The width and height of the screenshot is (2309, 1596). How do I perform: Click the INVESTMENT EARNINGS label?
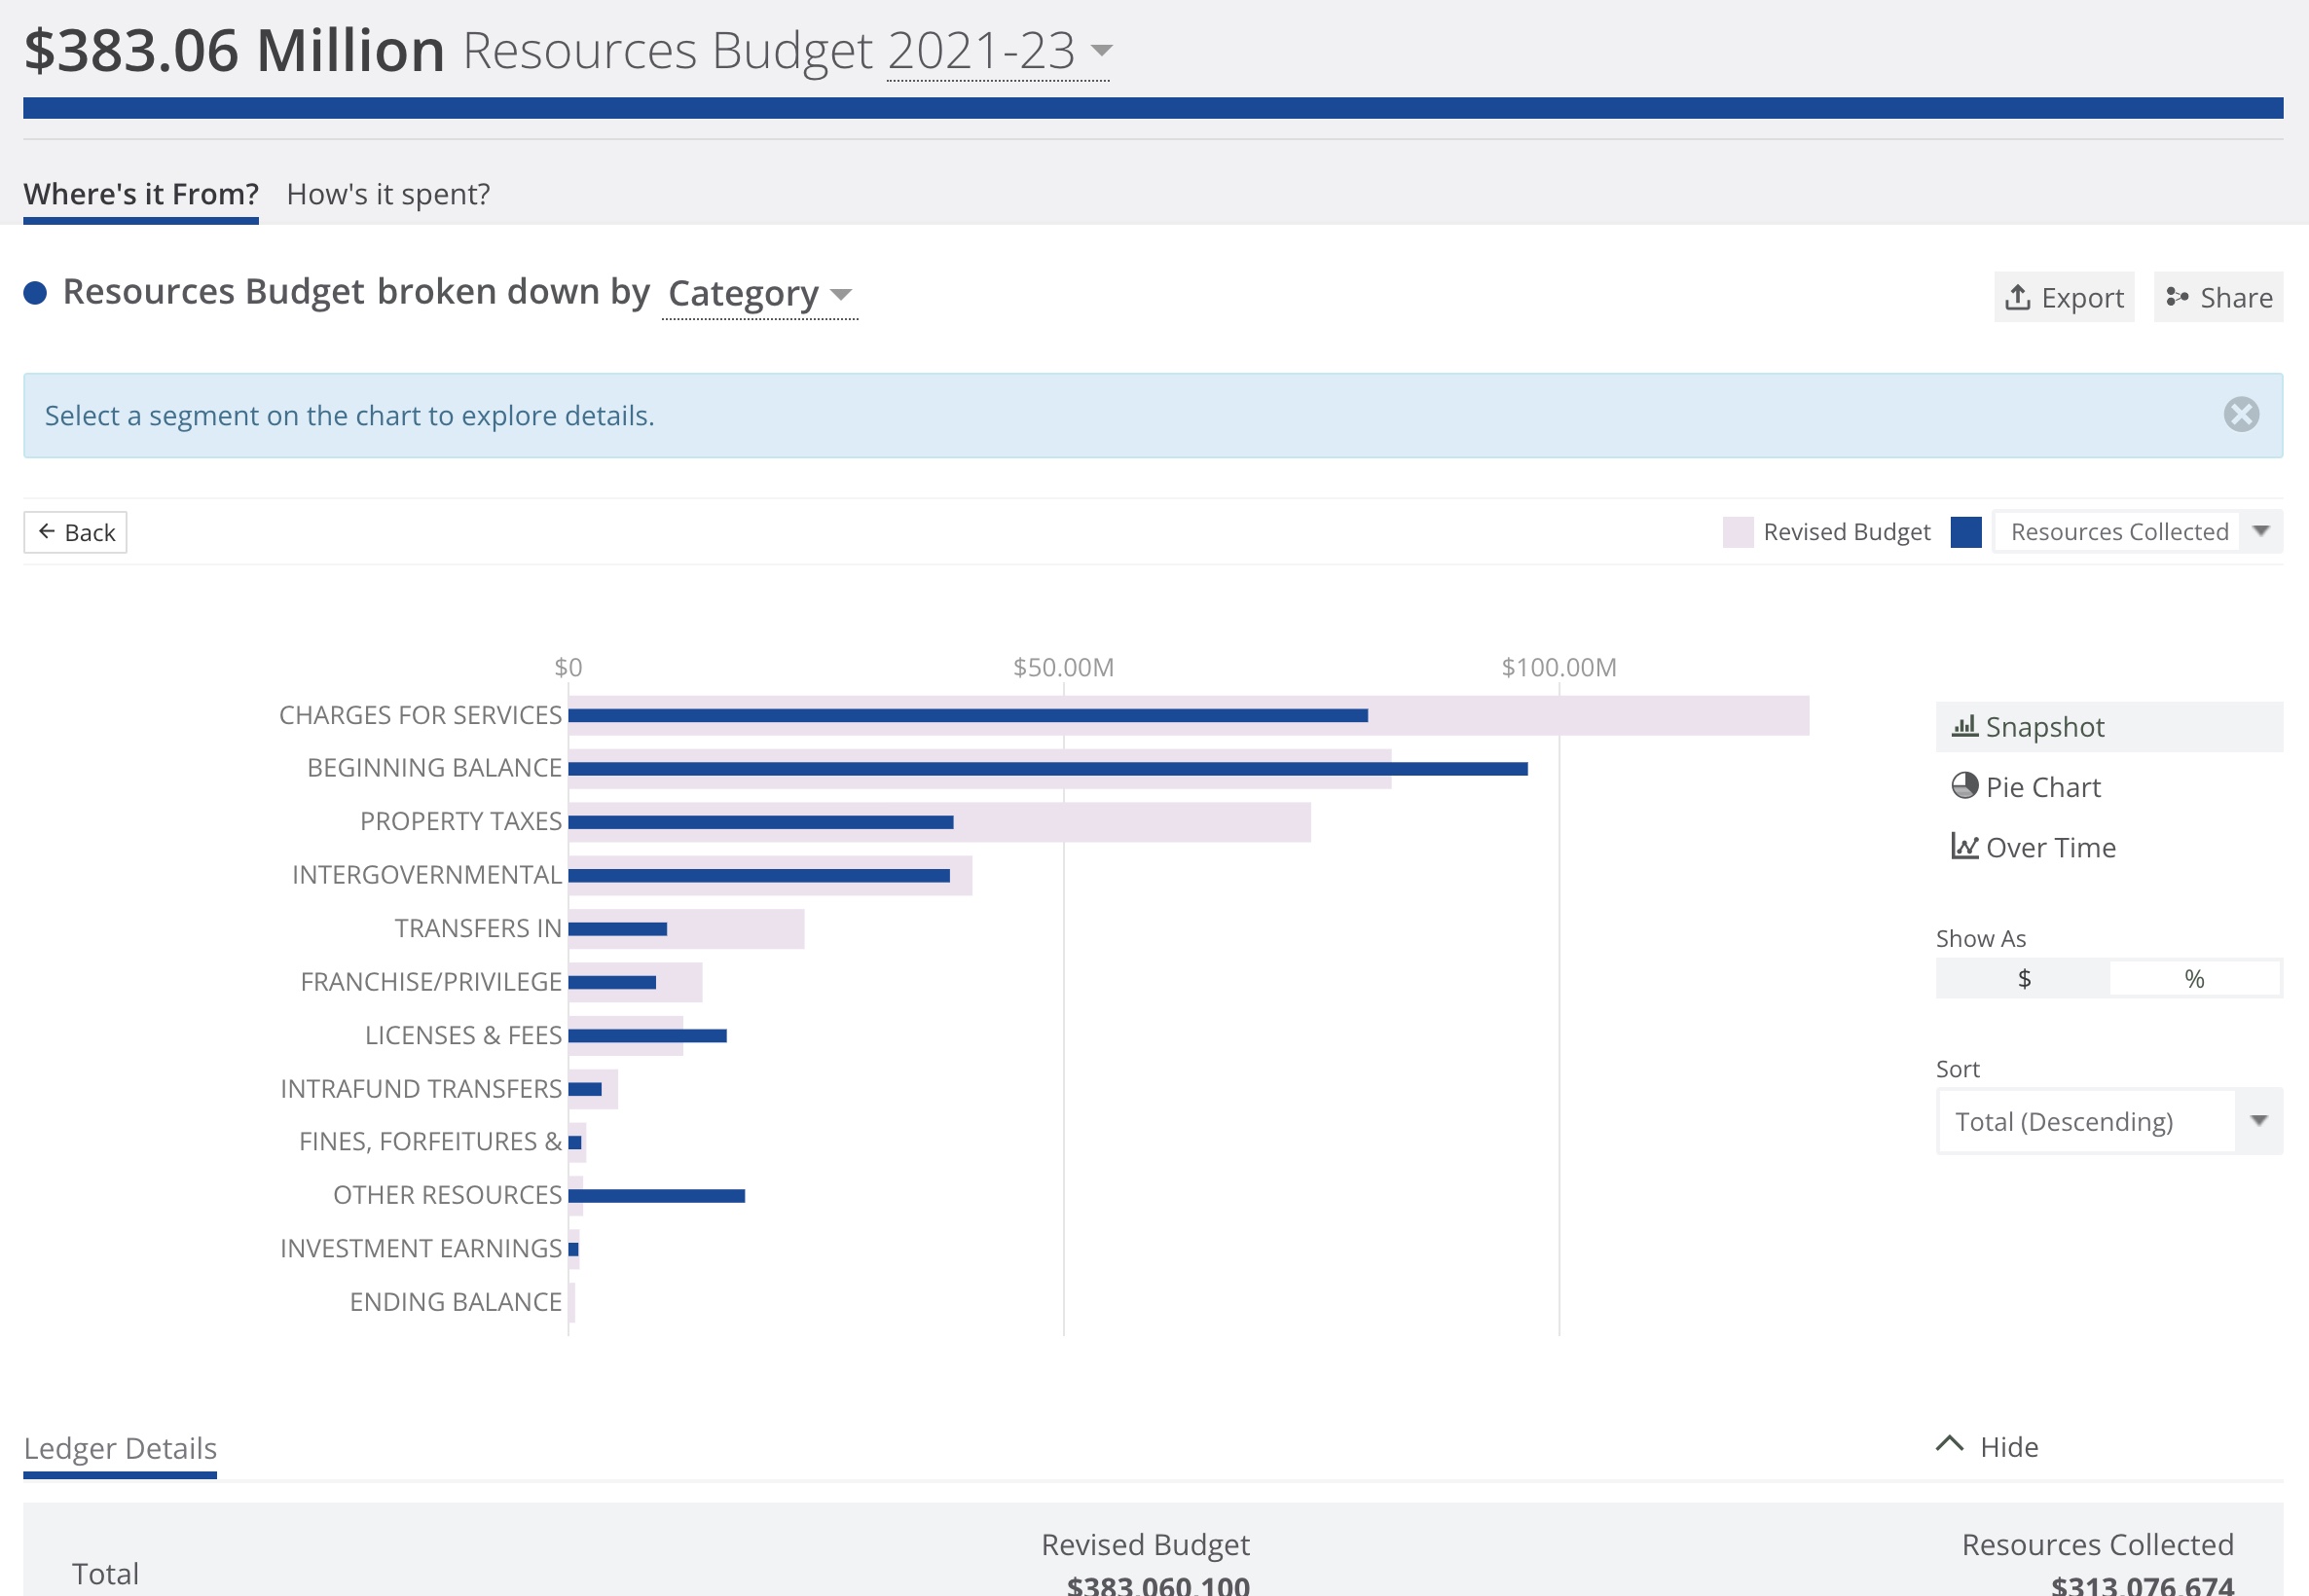(x=421, y=1248)
